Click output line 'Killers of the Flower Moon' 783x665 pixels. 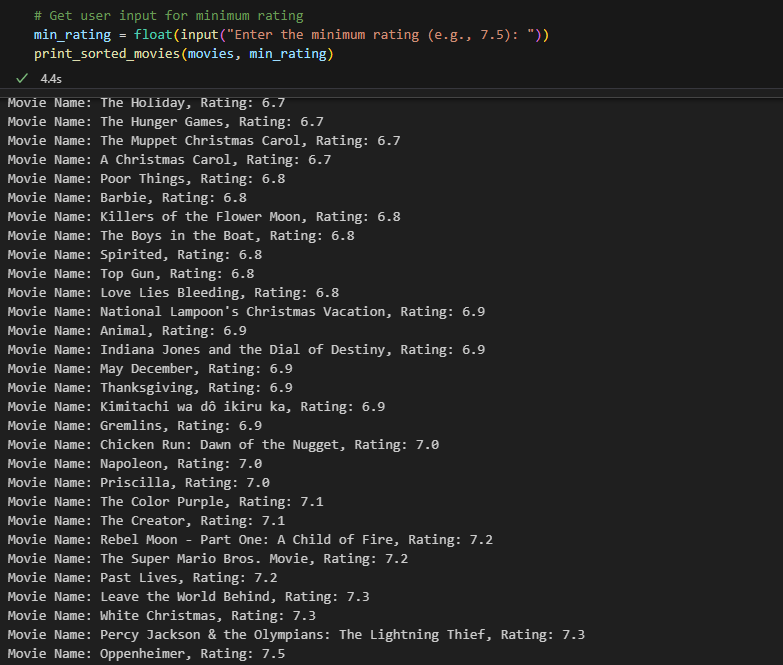tap(204, 217)
